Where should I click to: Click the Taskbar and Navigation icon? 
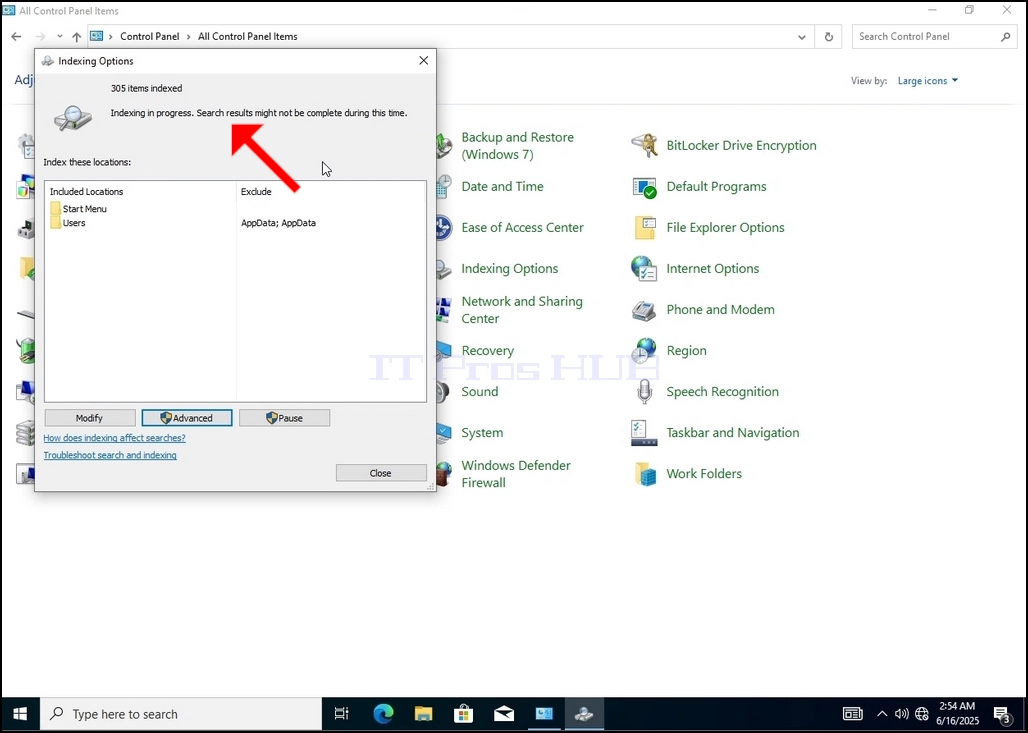coord(644,433)
